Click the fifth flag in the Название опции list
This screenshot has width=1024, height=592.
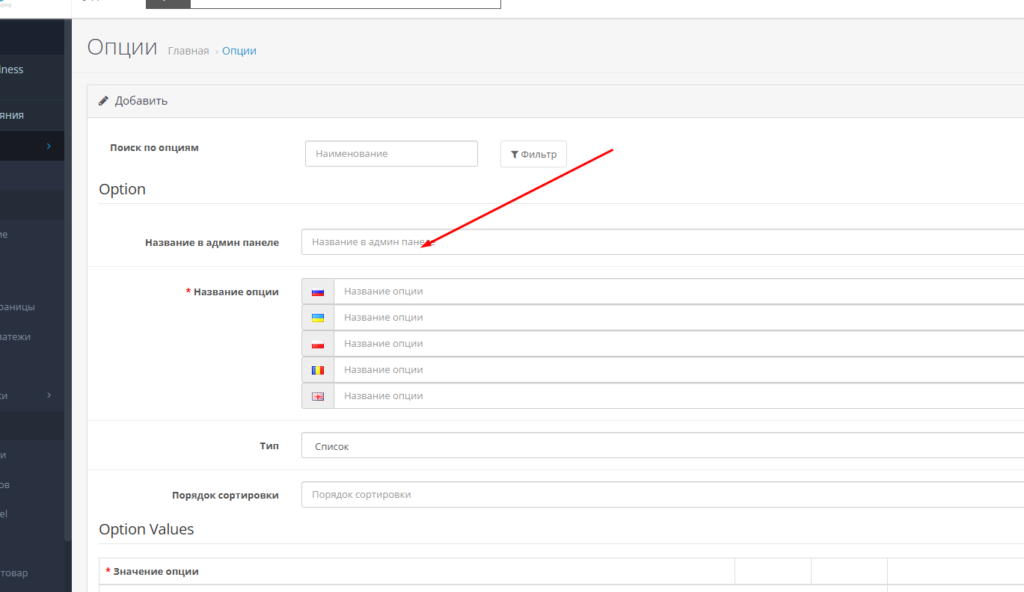pos(318,396)
